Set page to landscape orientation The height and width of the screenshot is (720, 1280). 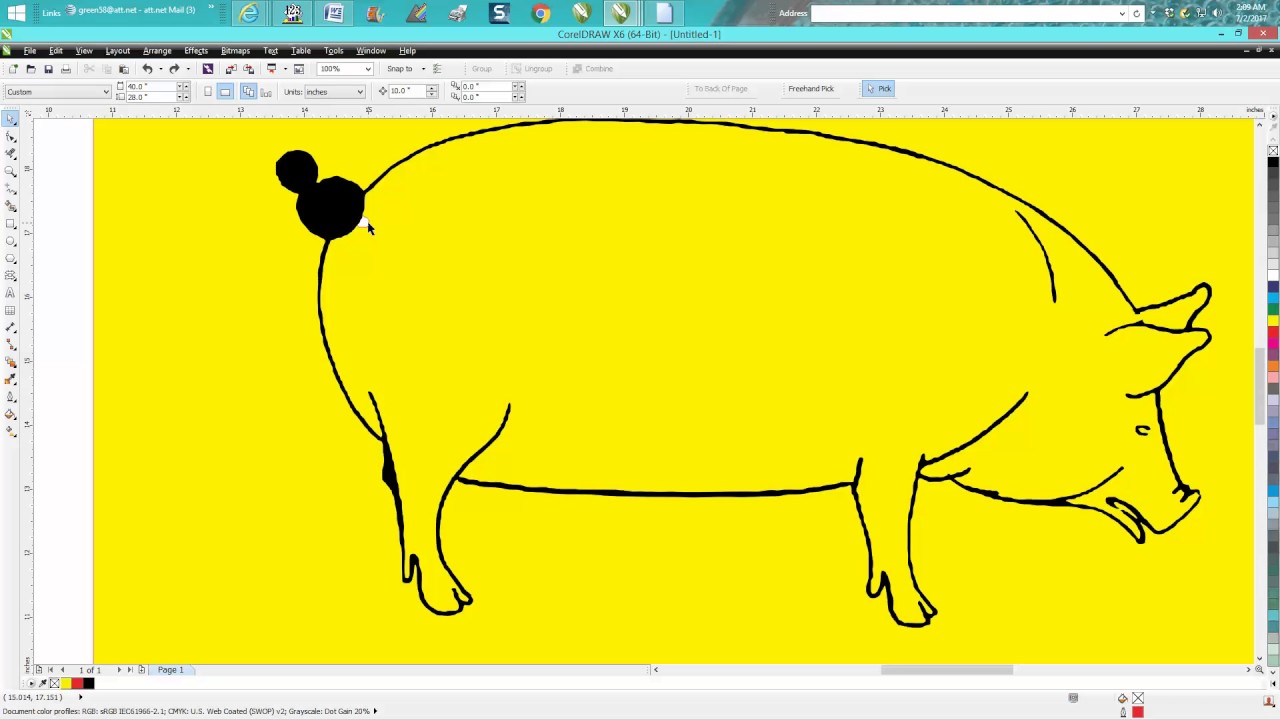tap(225, 92)
